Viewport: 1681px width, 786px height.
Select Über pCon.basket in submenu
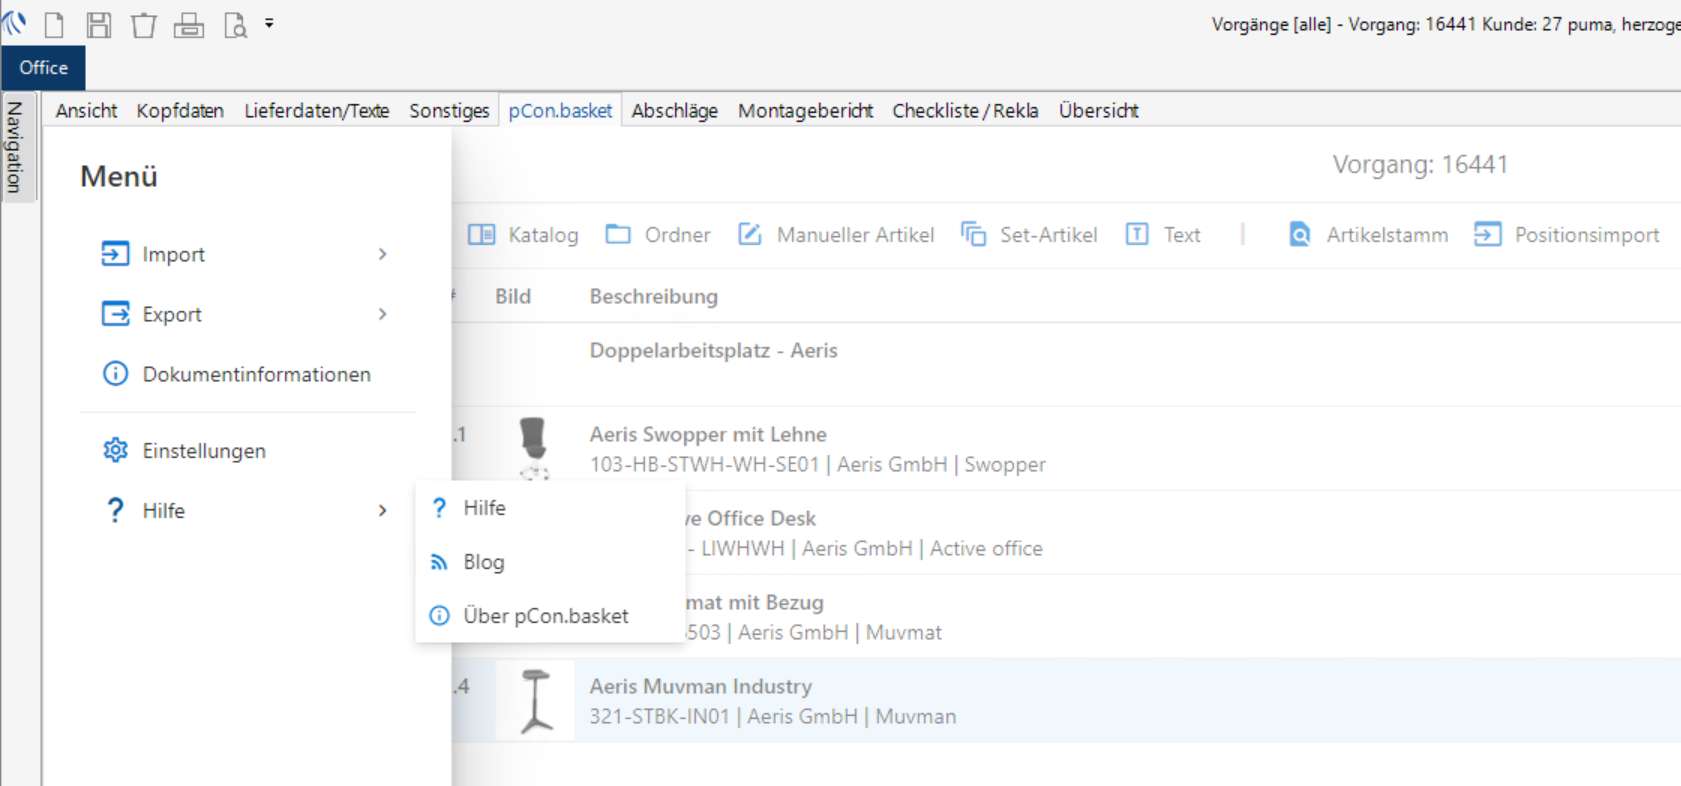click(545, 616)
